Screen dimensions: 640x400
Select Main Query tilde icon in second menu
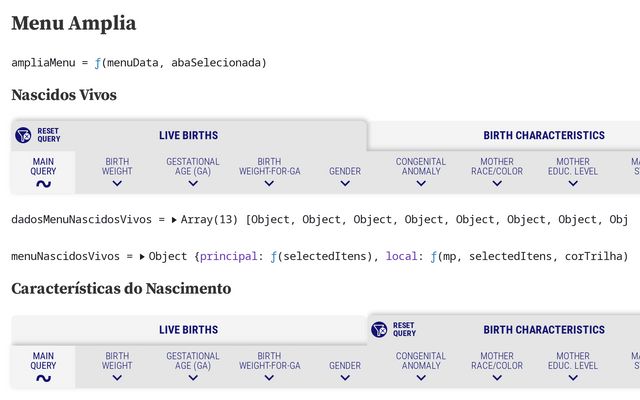click(x=43, y=378)
